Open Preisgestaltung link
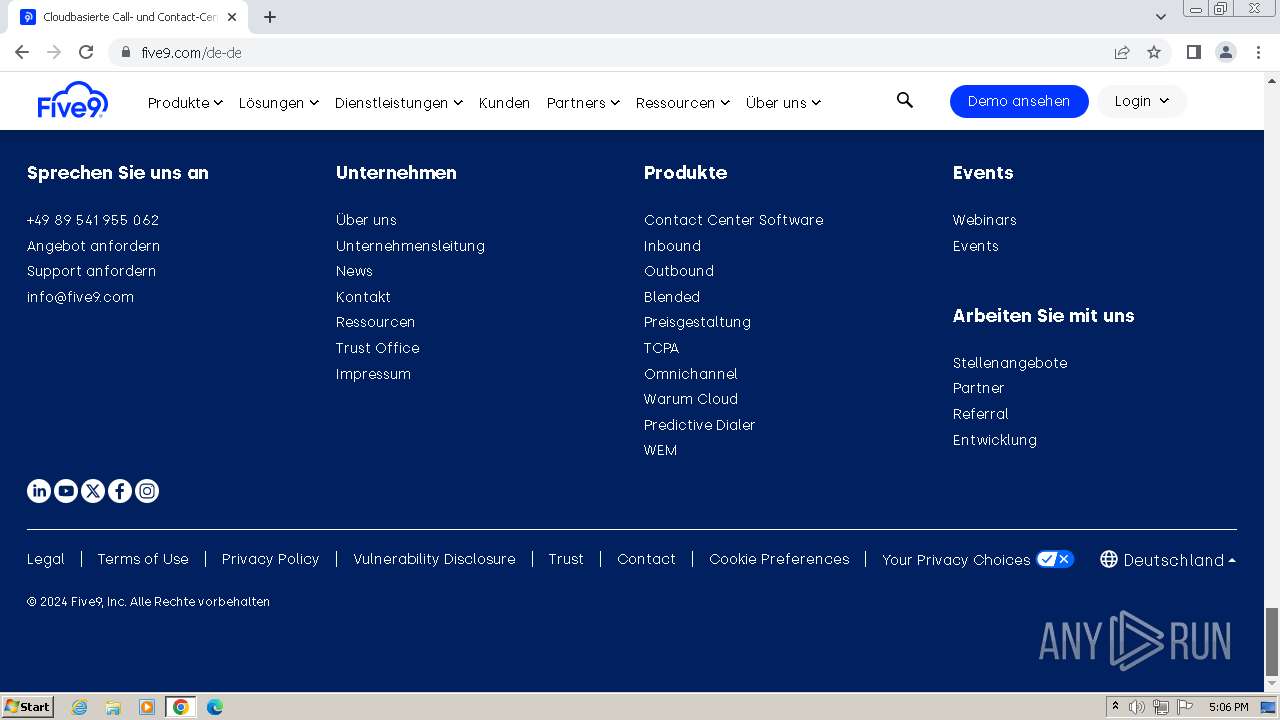The width and height of the screenshot is (1280, 720). (697, 322)
